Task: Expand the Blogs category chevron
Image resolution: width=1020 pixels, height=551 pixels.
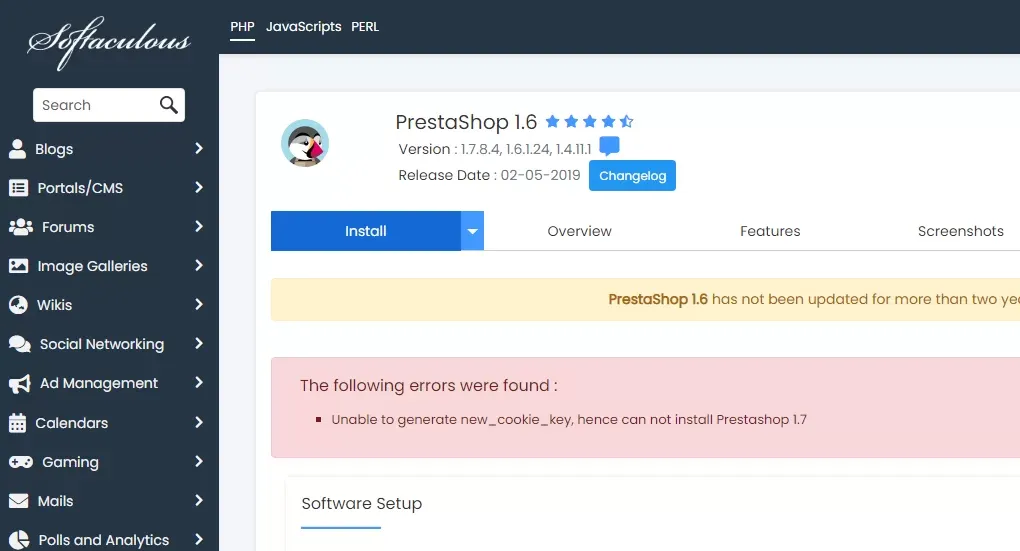Action: (198, 148)
